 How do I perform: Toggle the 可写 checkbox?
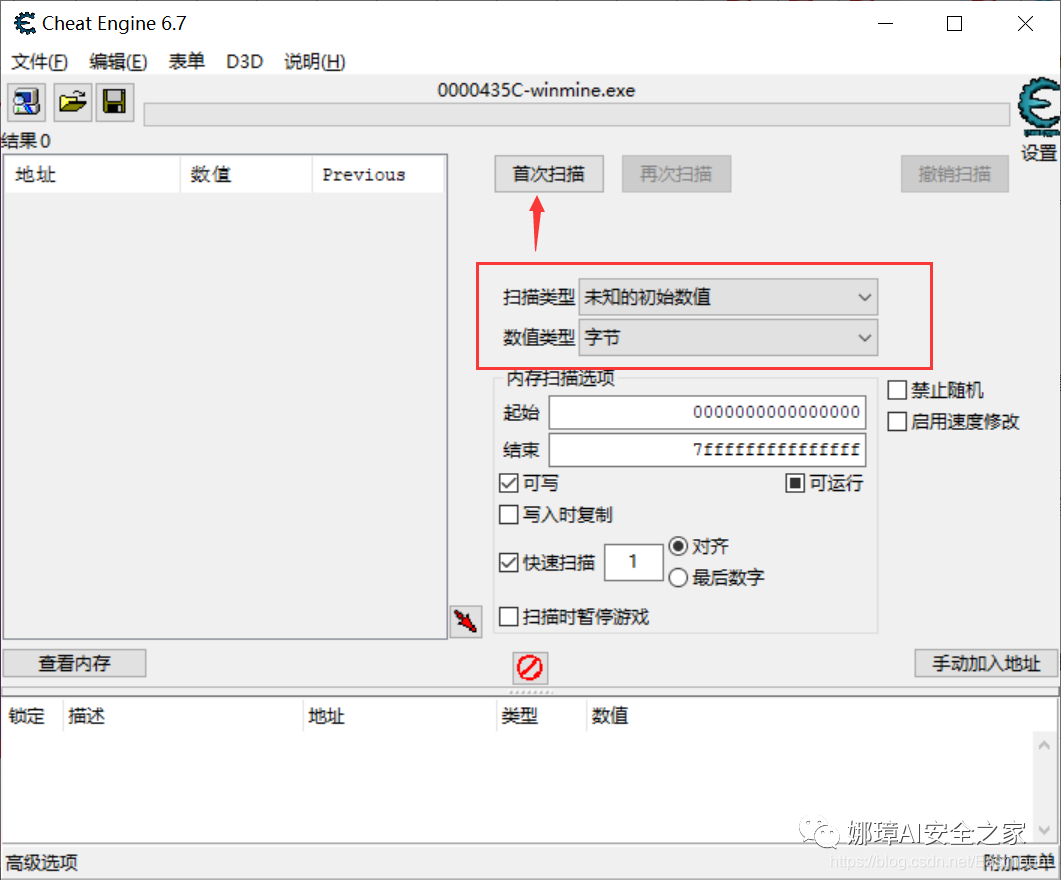[509, 483]
